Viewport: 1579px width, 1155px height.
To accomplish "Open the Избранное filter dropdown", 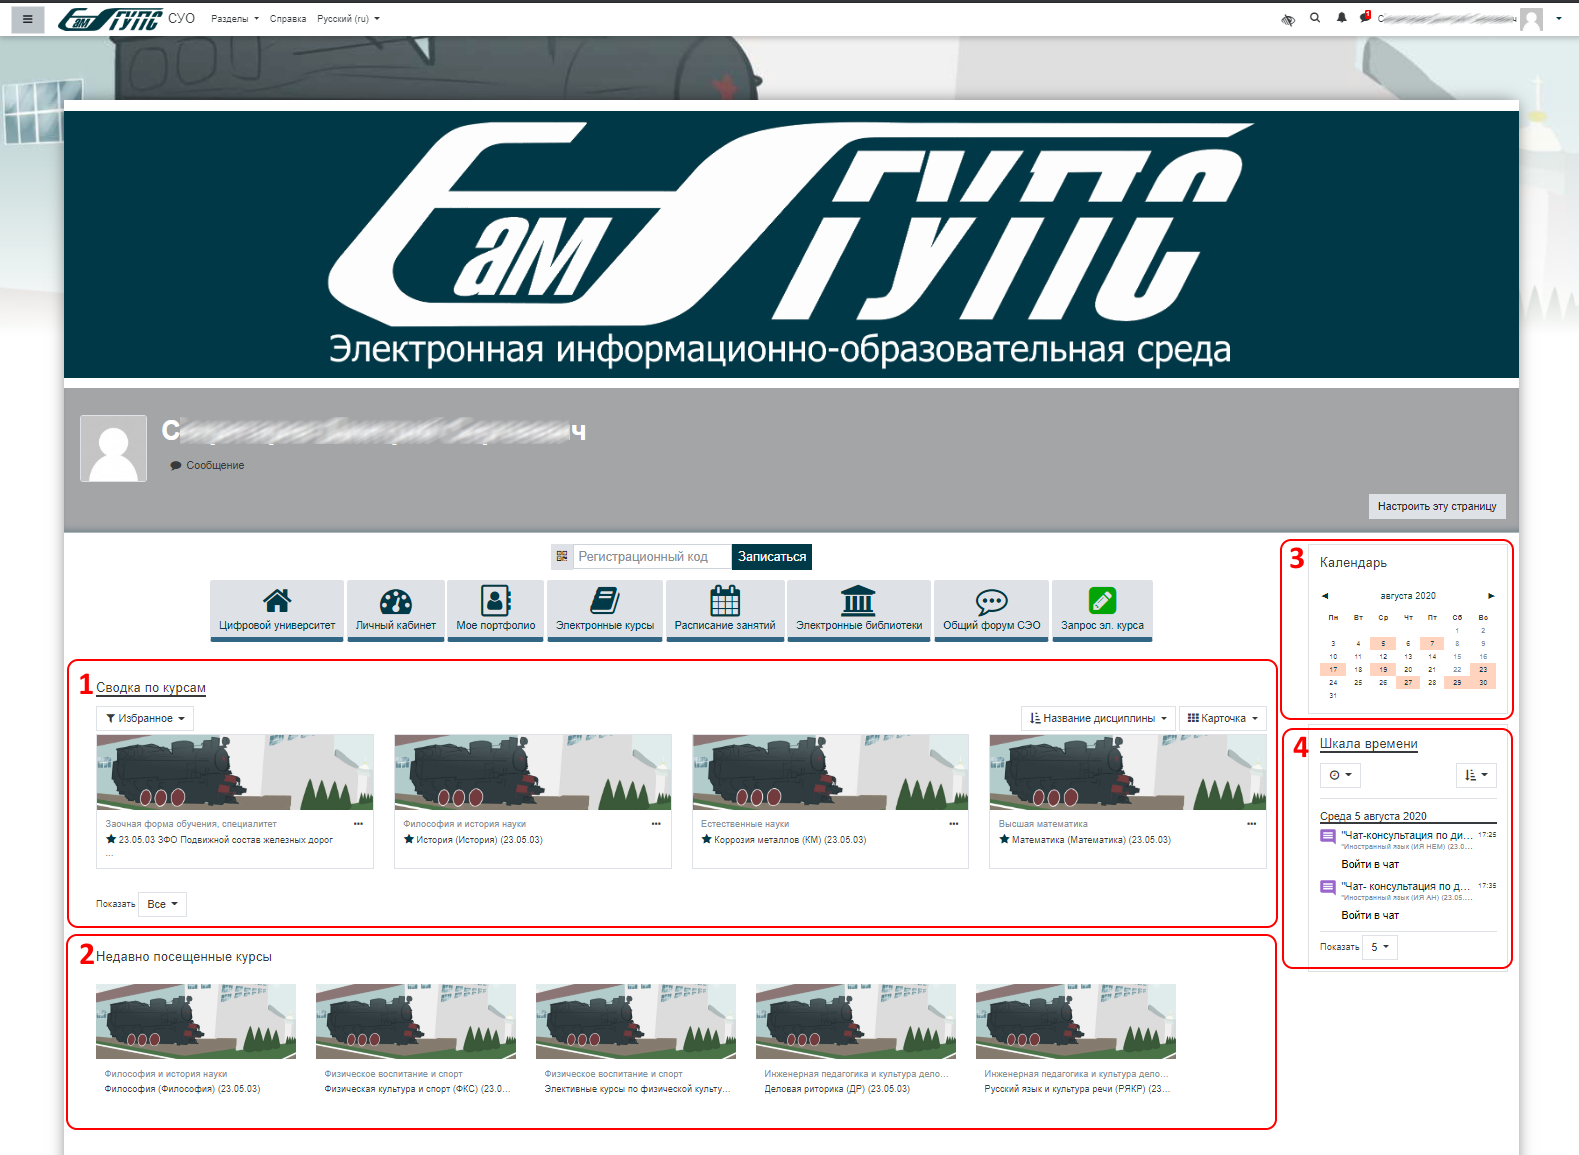I will coord(145,719).
